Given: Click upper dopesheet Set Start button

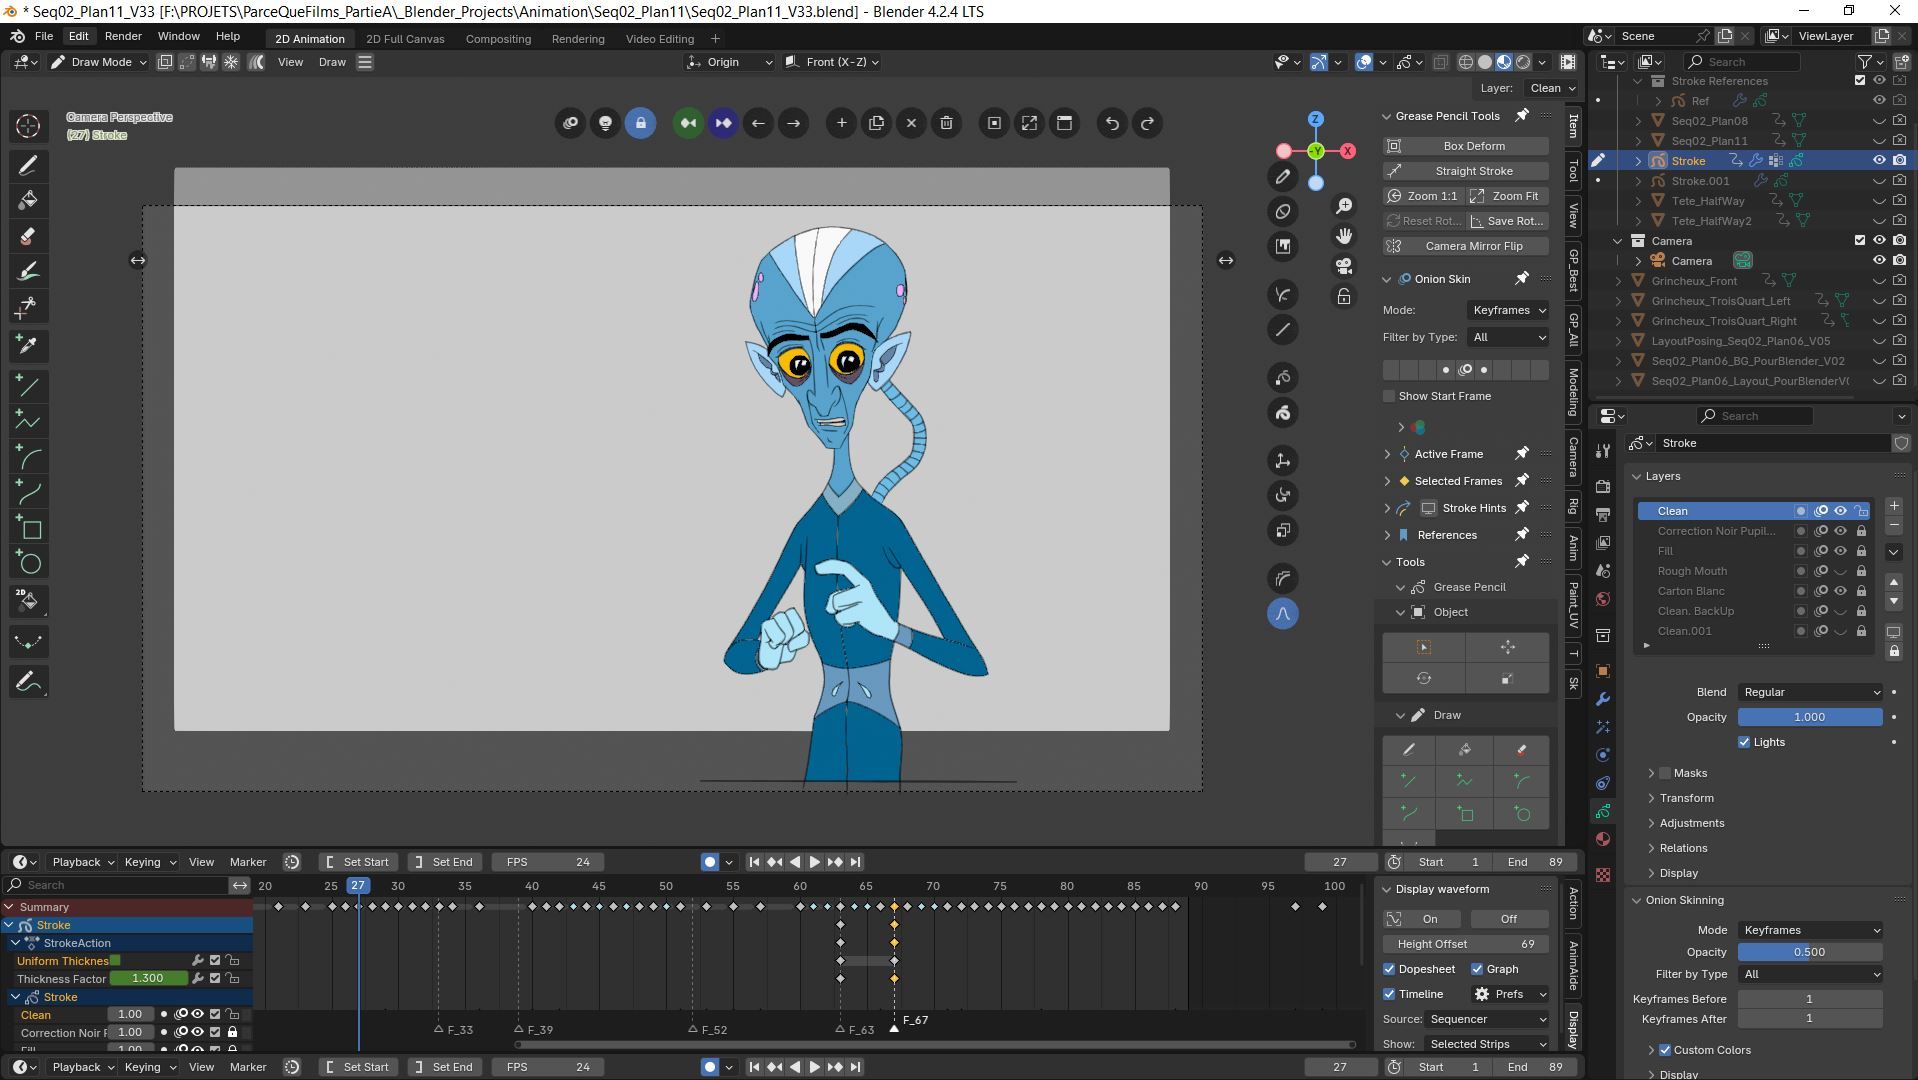Looking at the screenshot, I should (x=359, y=862).
